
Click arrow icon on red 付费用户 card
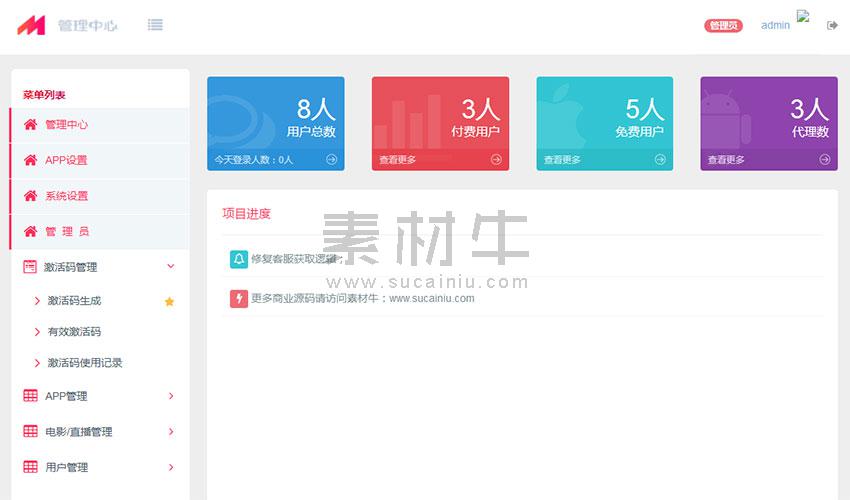(496, 159)
